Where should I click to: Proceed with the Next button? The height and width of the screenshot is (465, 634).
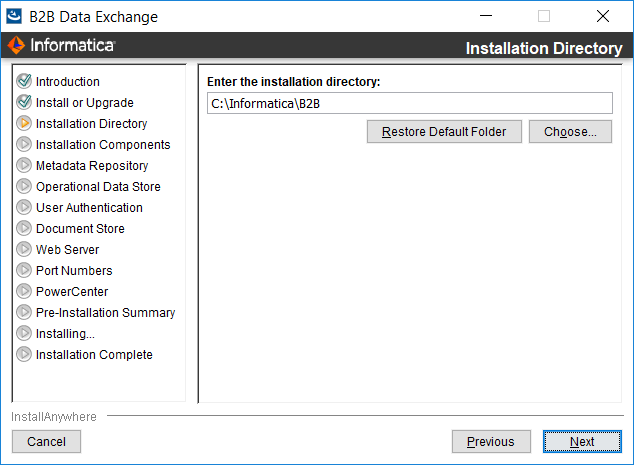pos(582,442)
